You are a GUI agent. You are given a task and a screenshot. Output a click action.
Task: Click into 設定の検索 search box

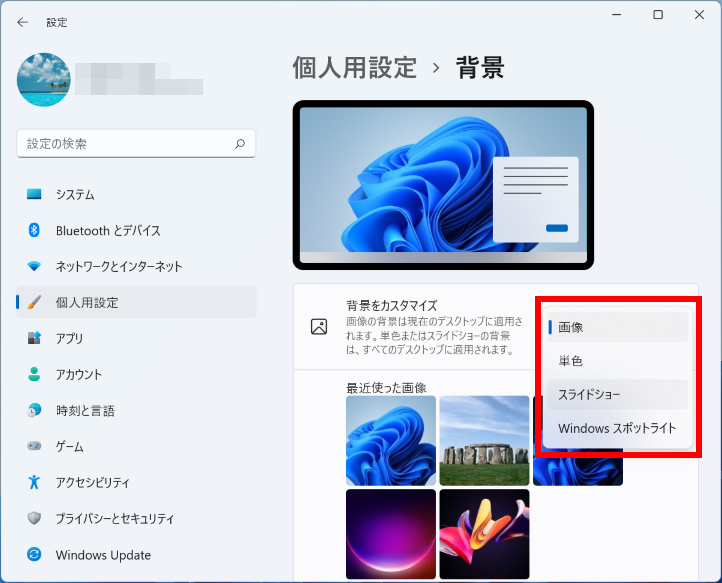coord(136,144)
